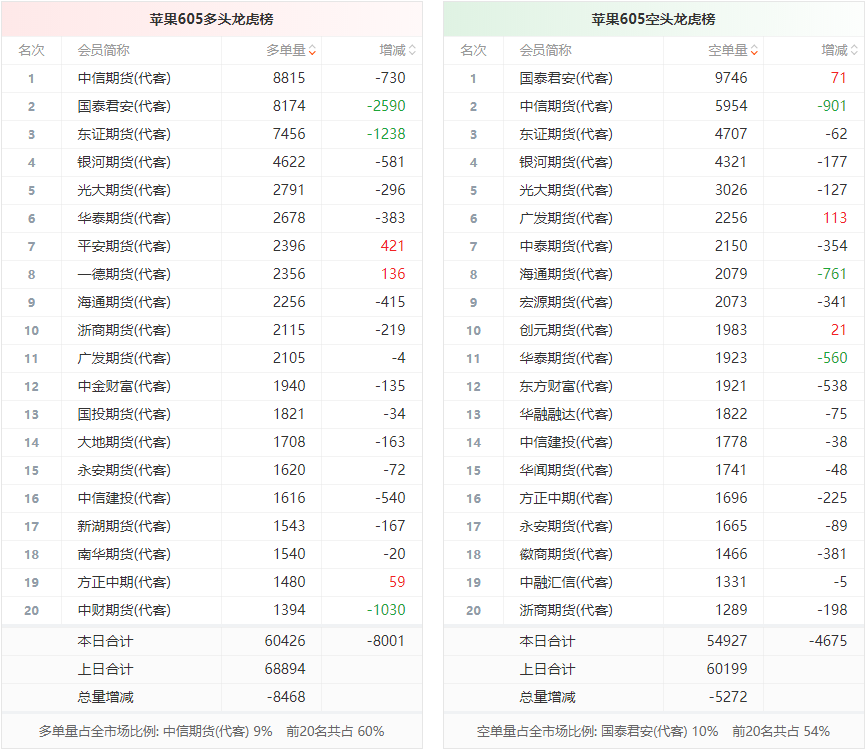Click the green change value -1238

[x=386, y=134]
